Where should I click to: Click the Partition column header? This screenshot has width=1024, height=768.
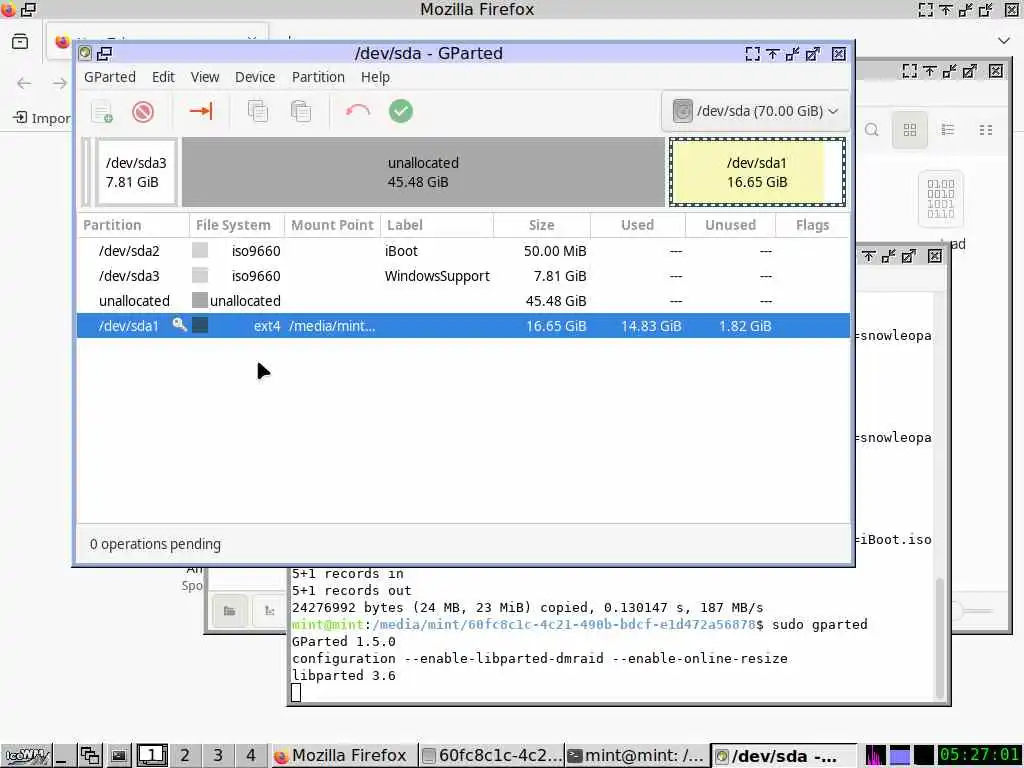(133, 225)
